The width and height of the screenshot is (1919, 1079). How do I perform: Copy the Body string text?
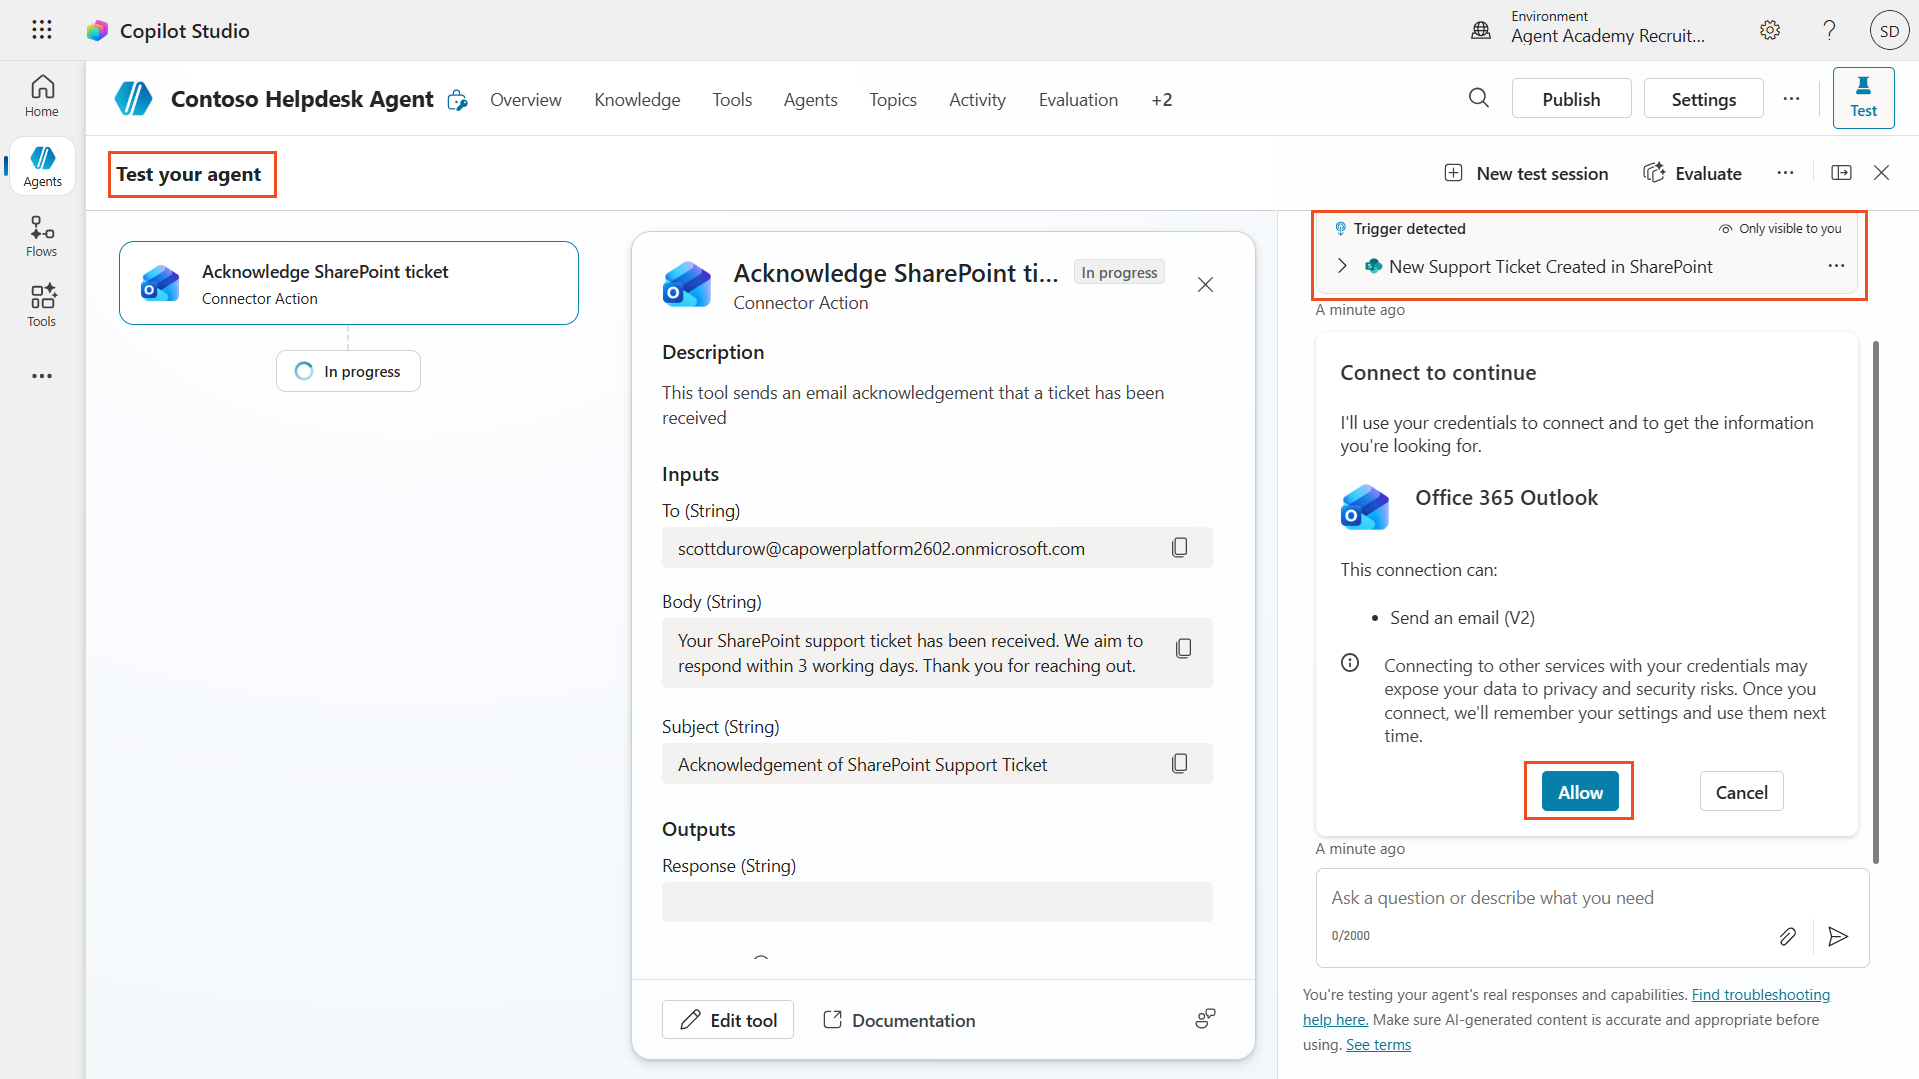pos(1183,649)
